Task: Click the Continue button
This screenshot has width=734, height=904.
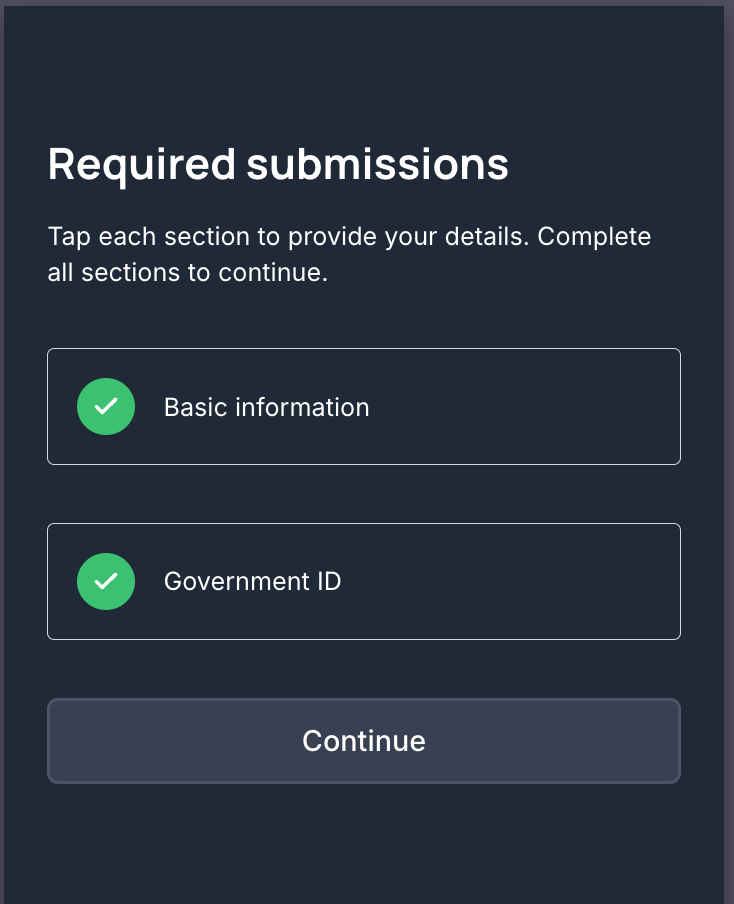Action: tap(364, 741)
